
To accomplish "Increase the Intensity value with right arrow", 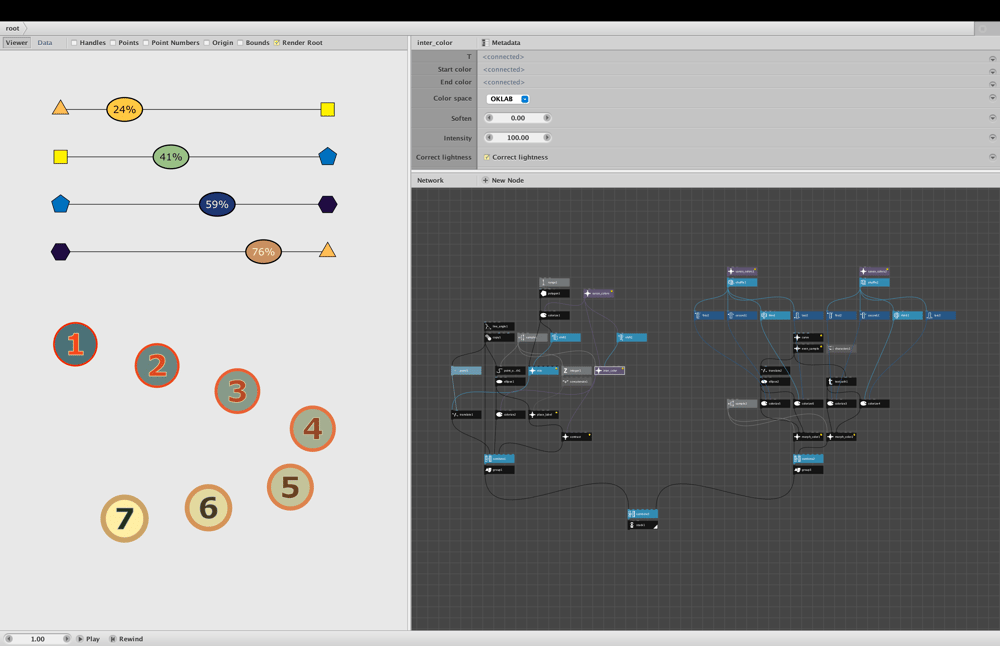I will click(547, 138).
